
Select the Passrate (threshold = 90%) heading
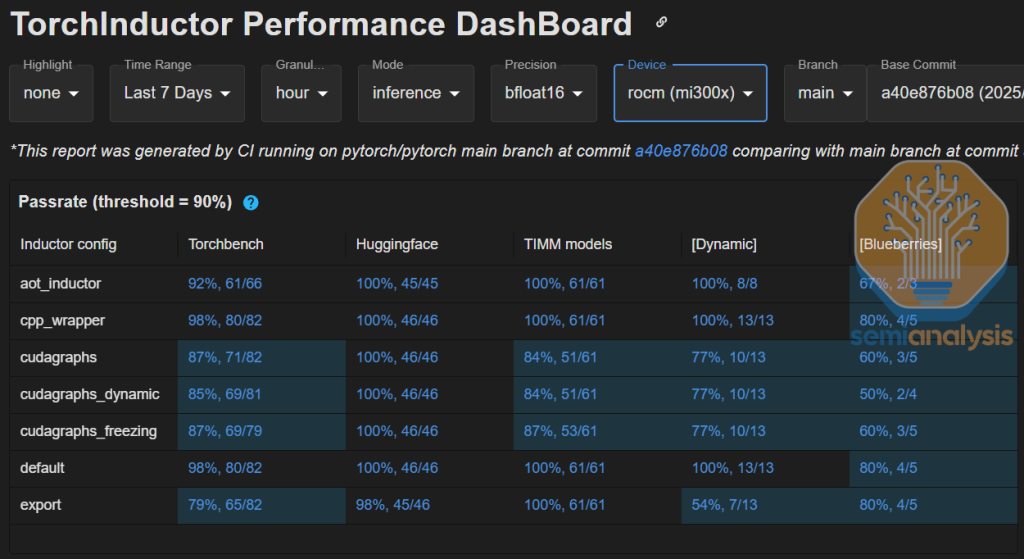[125, 202]
